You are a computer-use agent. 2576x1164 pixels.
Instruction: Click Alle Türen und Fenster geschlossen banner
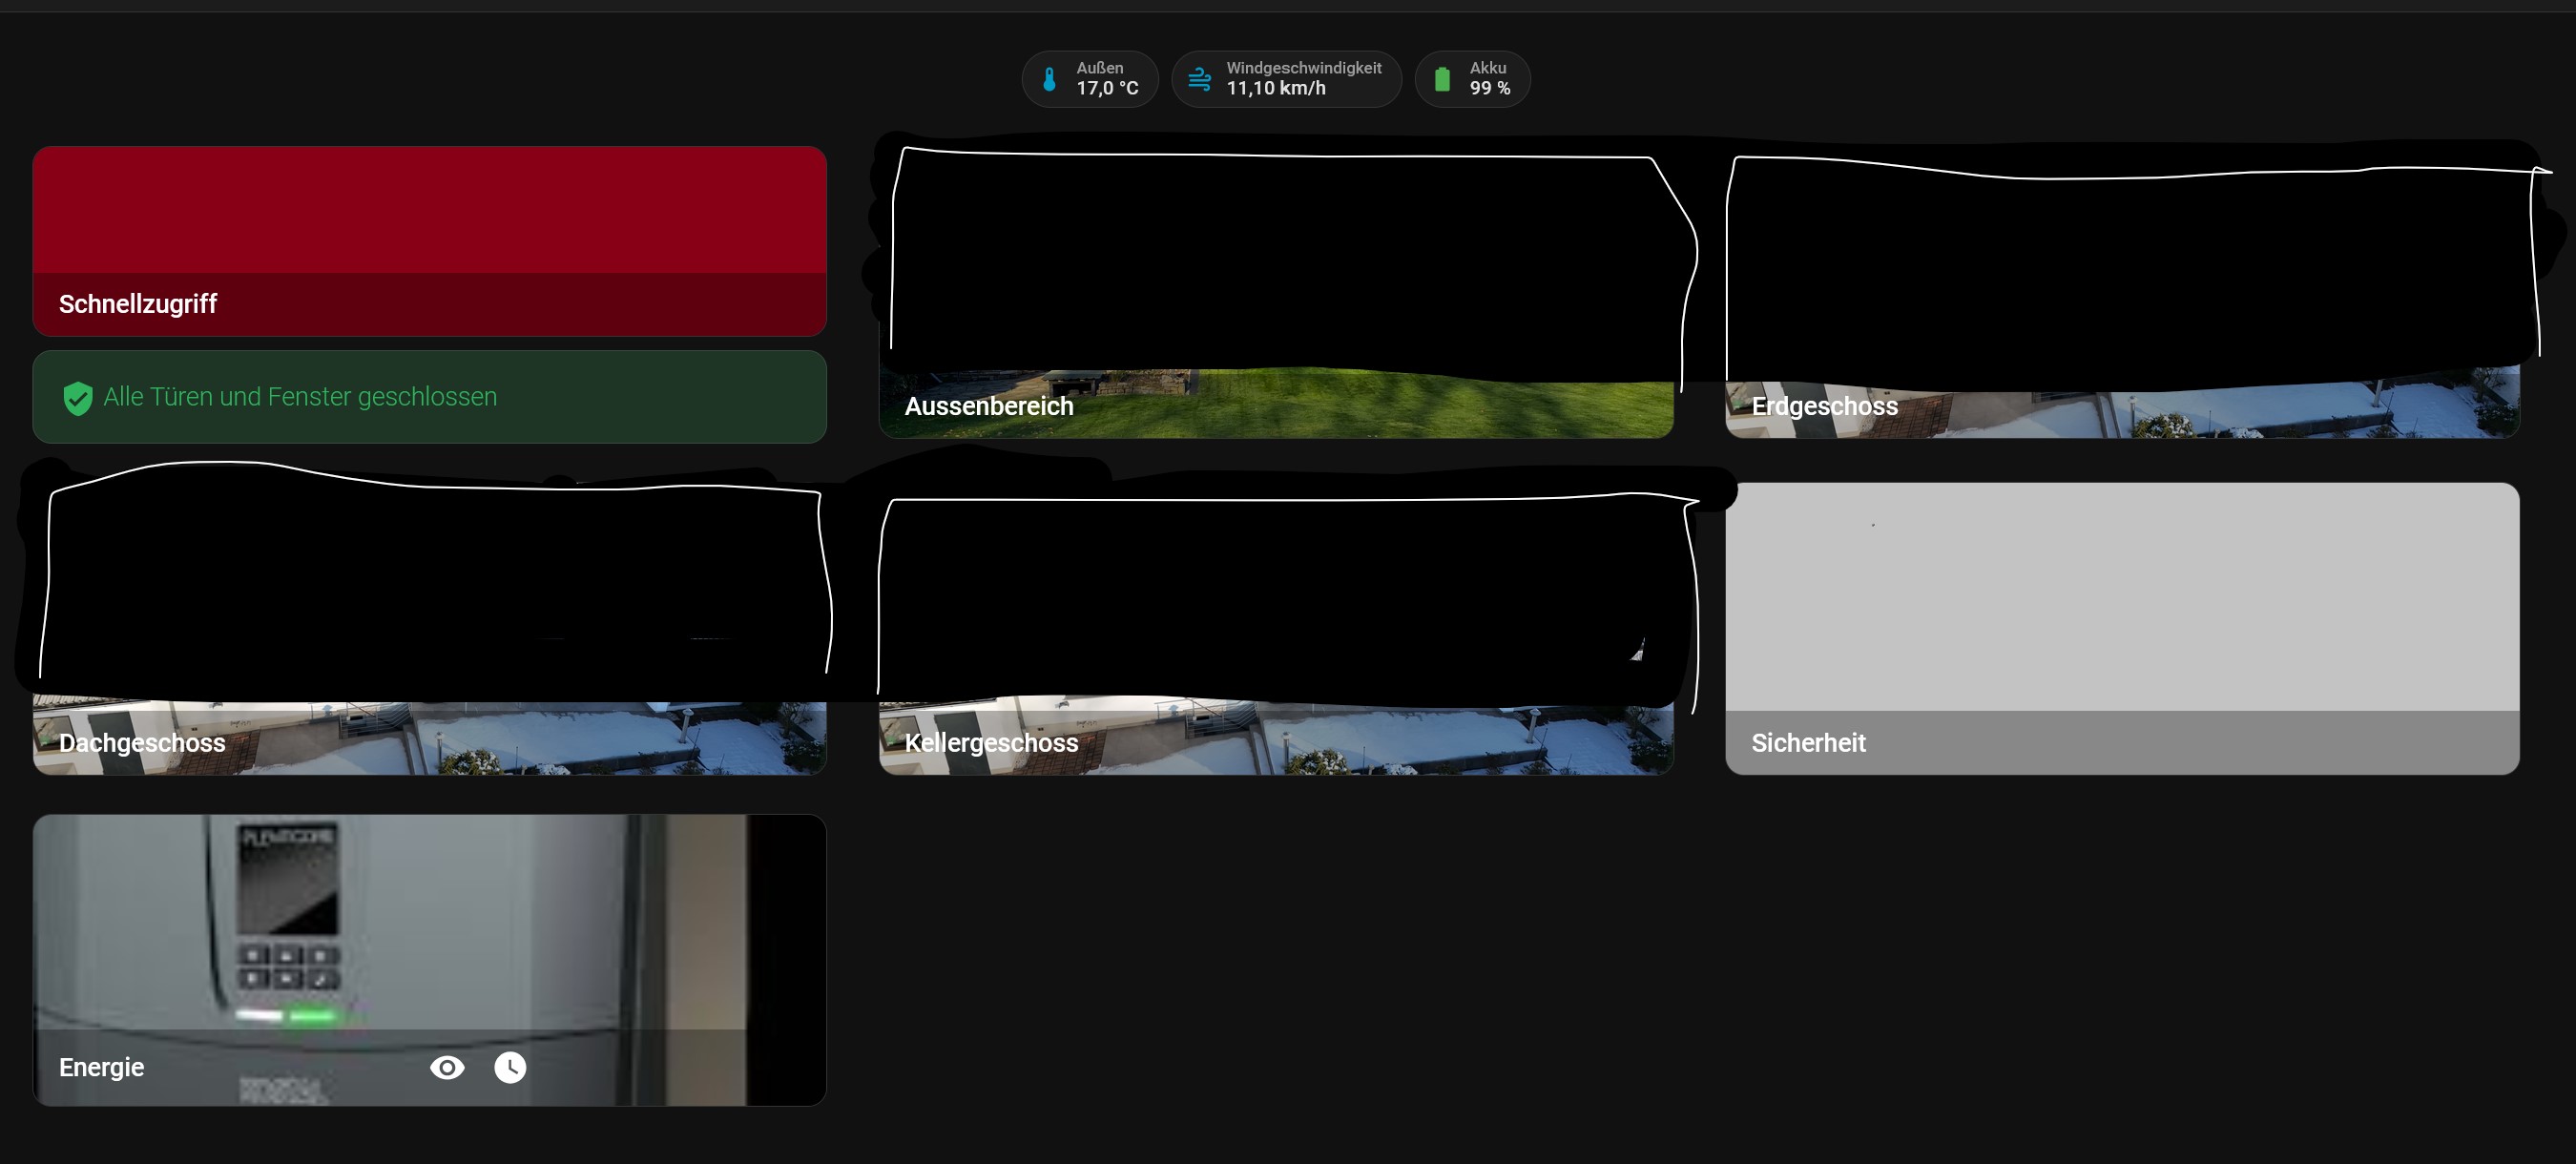430,397
